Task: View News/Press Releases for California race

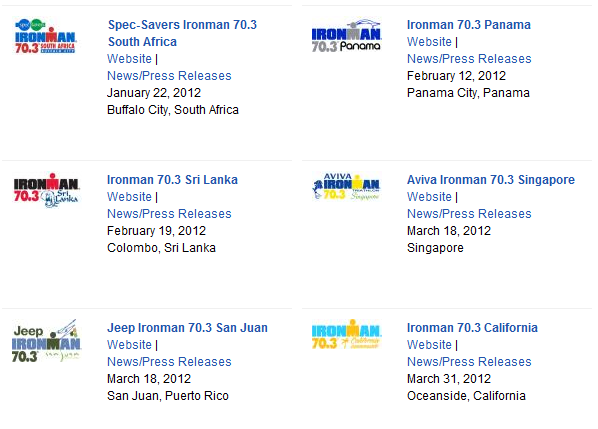Action: (469, 362)
